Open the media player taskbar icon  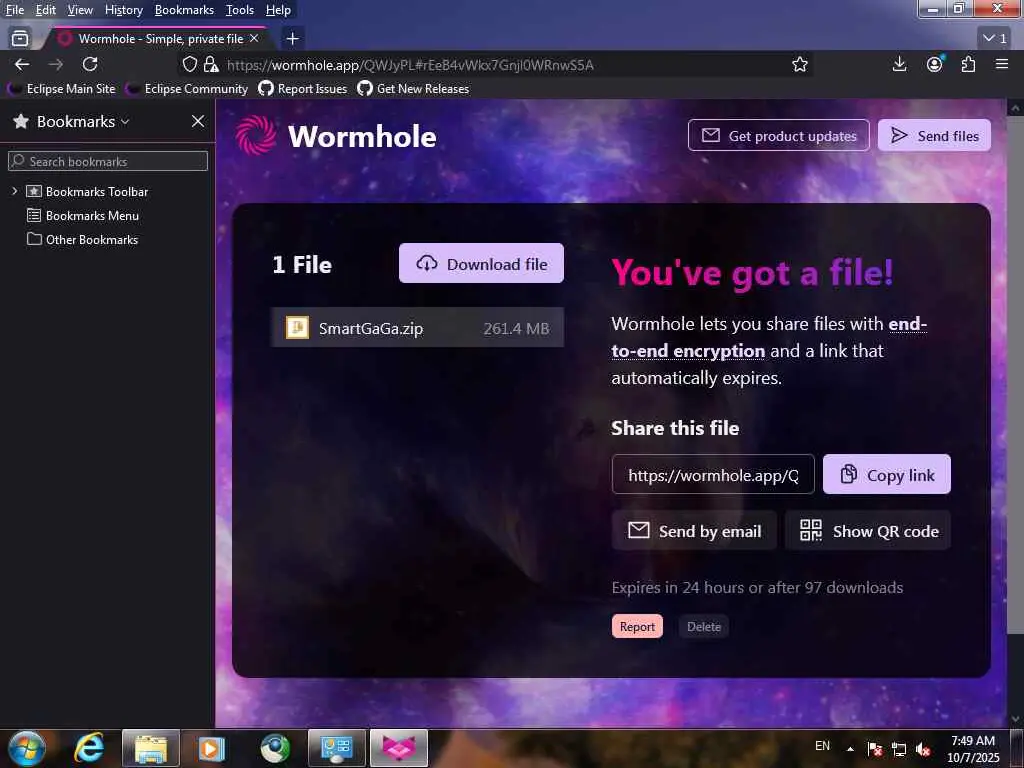(x=211, y=748)
